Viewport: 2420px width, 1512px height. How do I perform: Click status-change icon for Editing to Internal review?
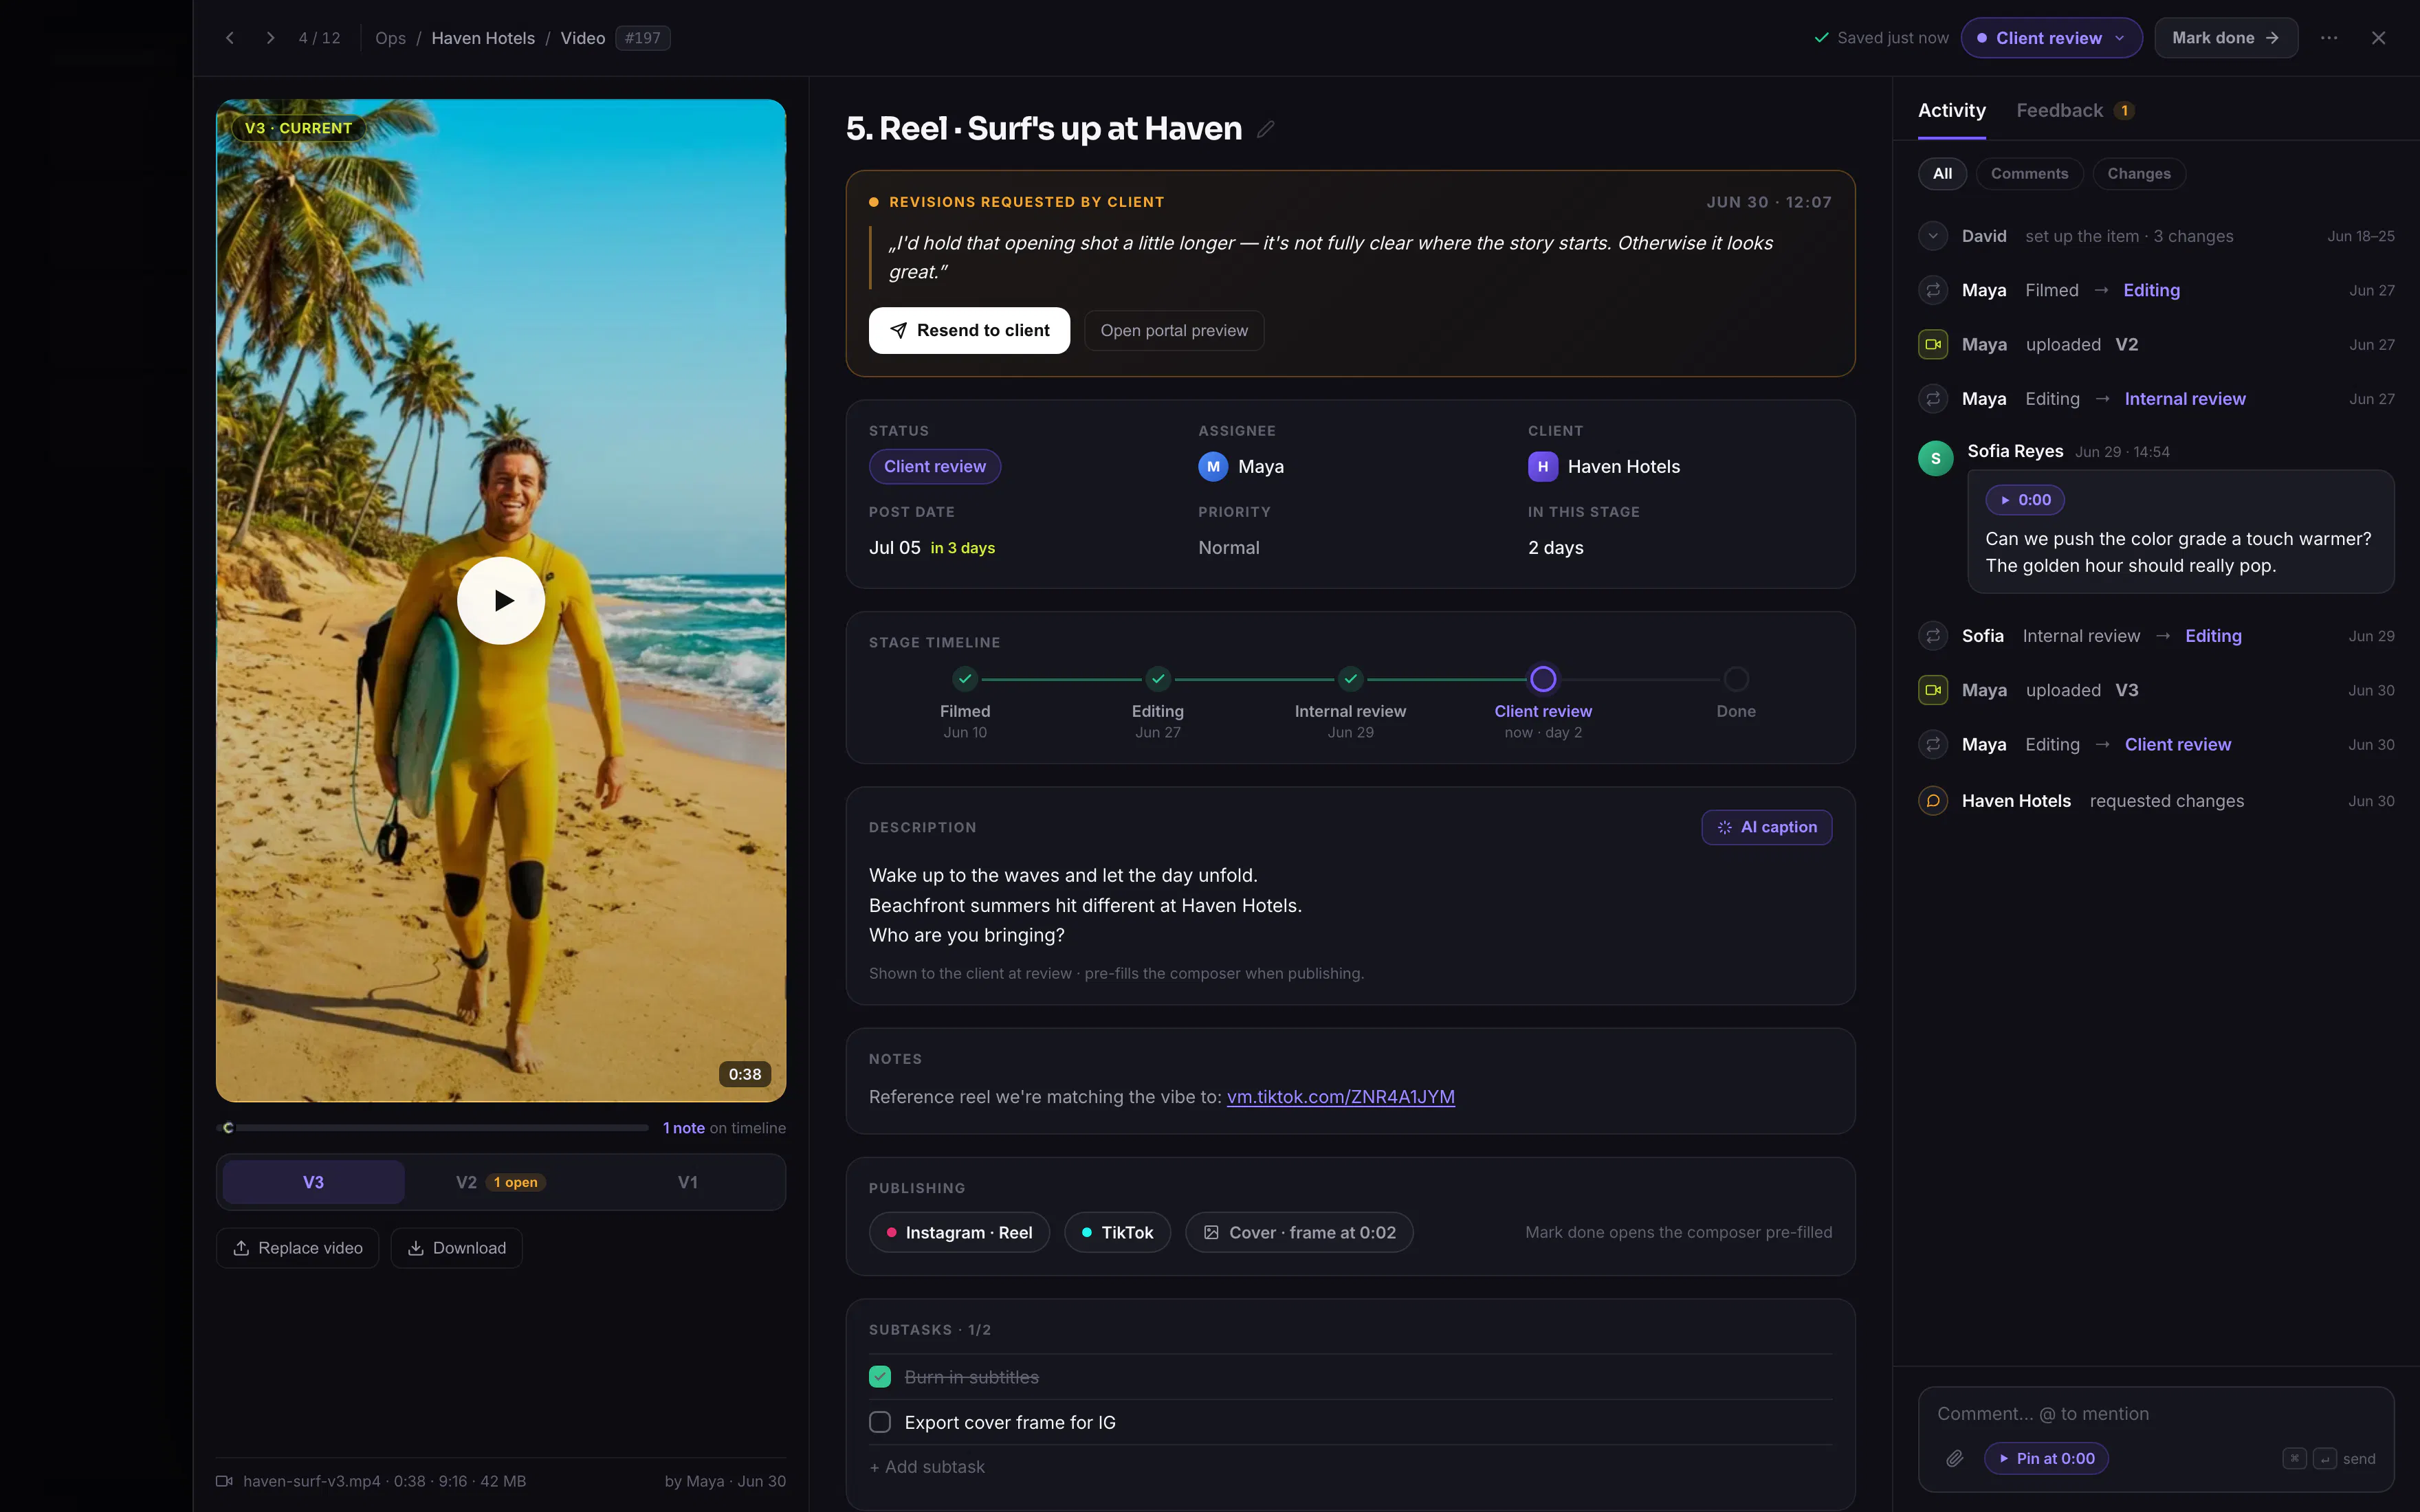1933,399
